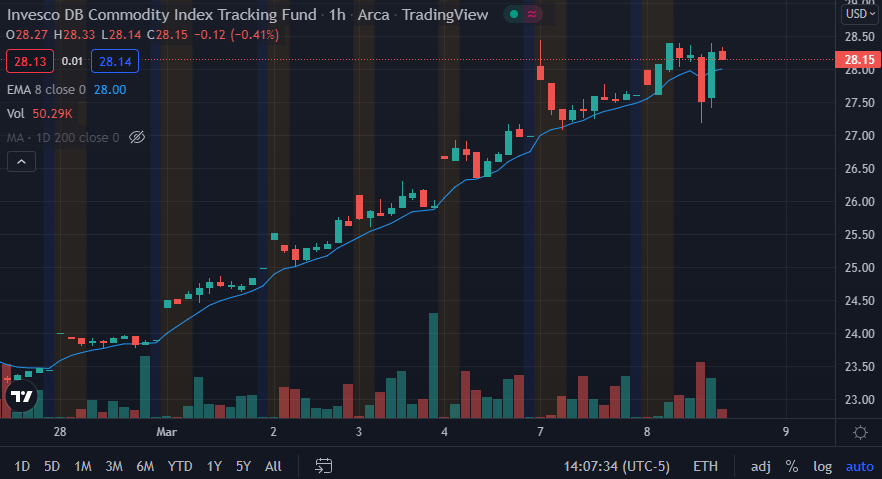Open the USD currency dropdown
The image size is (882, 479).
[x=861, y=14]
